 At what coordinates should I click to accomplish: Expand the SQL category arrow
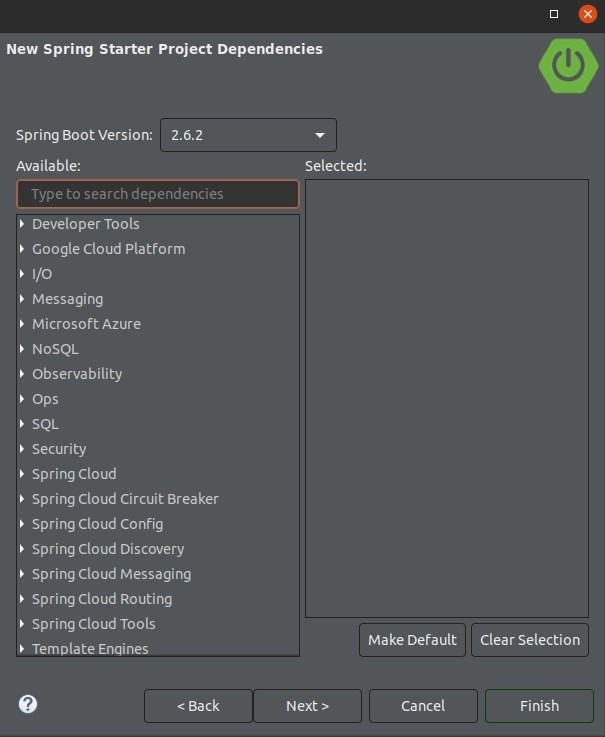[x=22, y=423]
